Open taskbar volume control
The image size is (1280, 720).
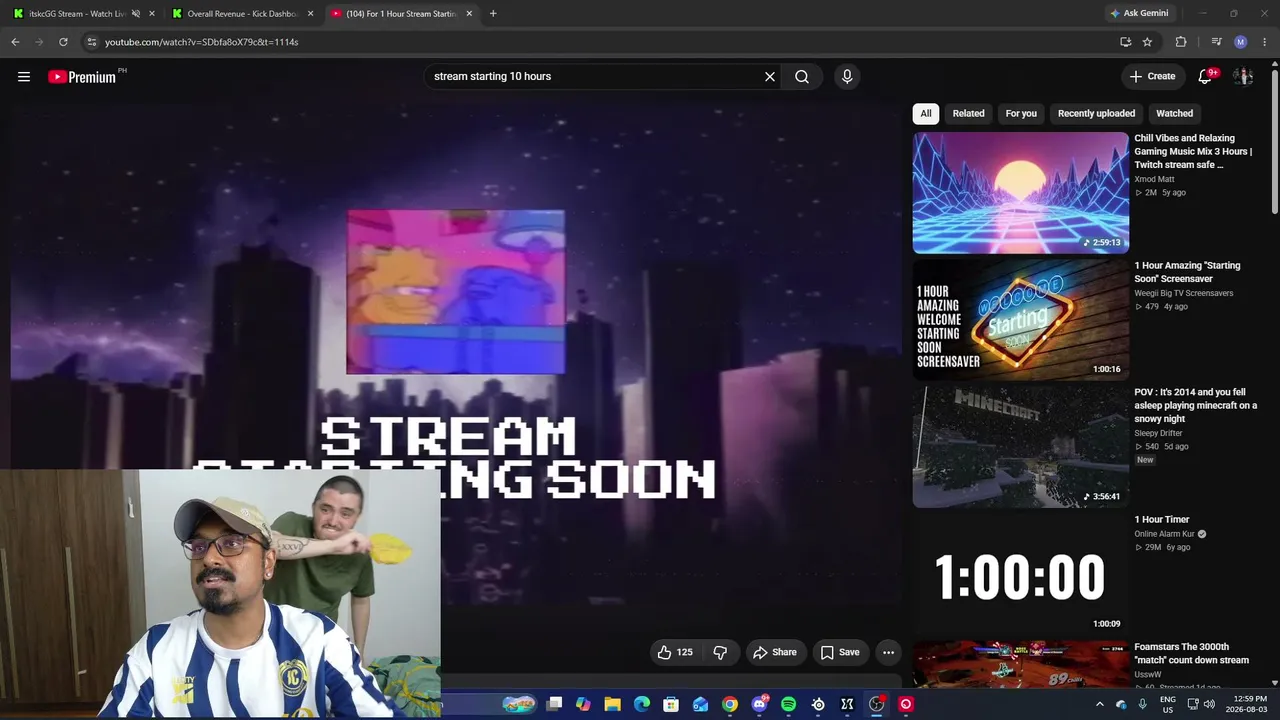click(x=1209, y=704)
